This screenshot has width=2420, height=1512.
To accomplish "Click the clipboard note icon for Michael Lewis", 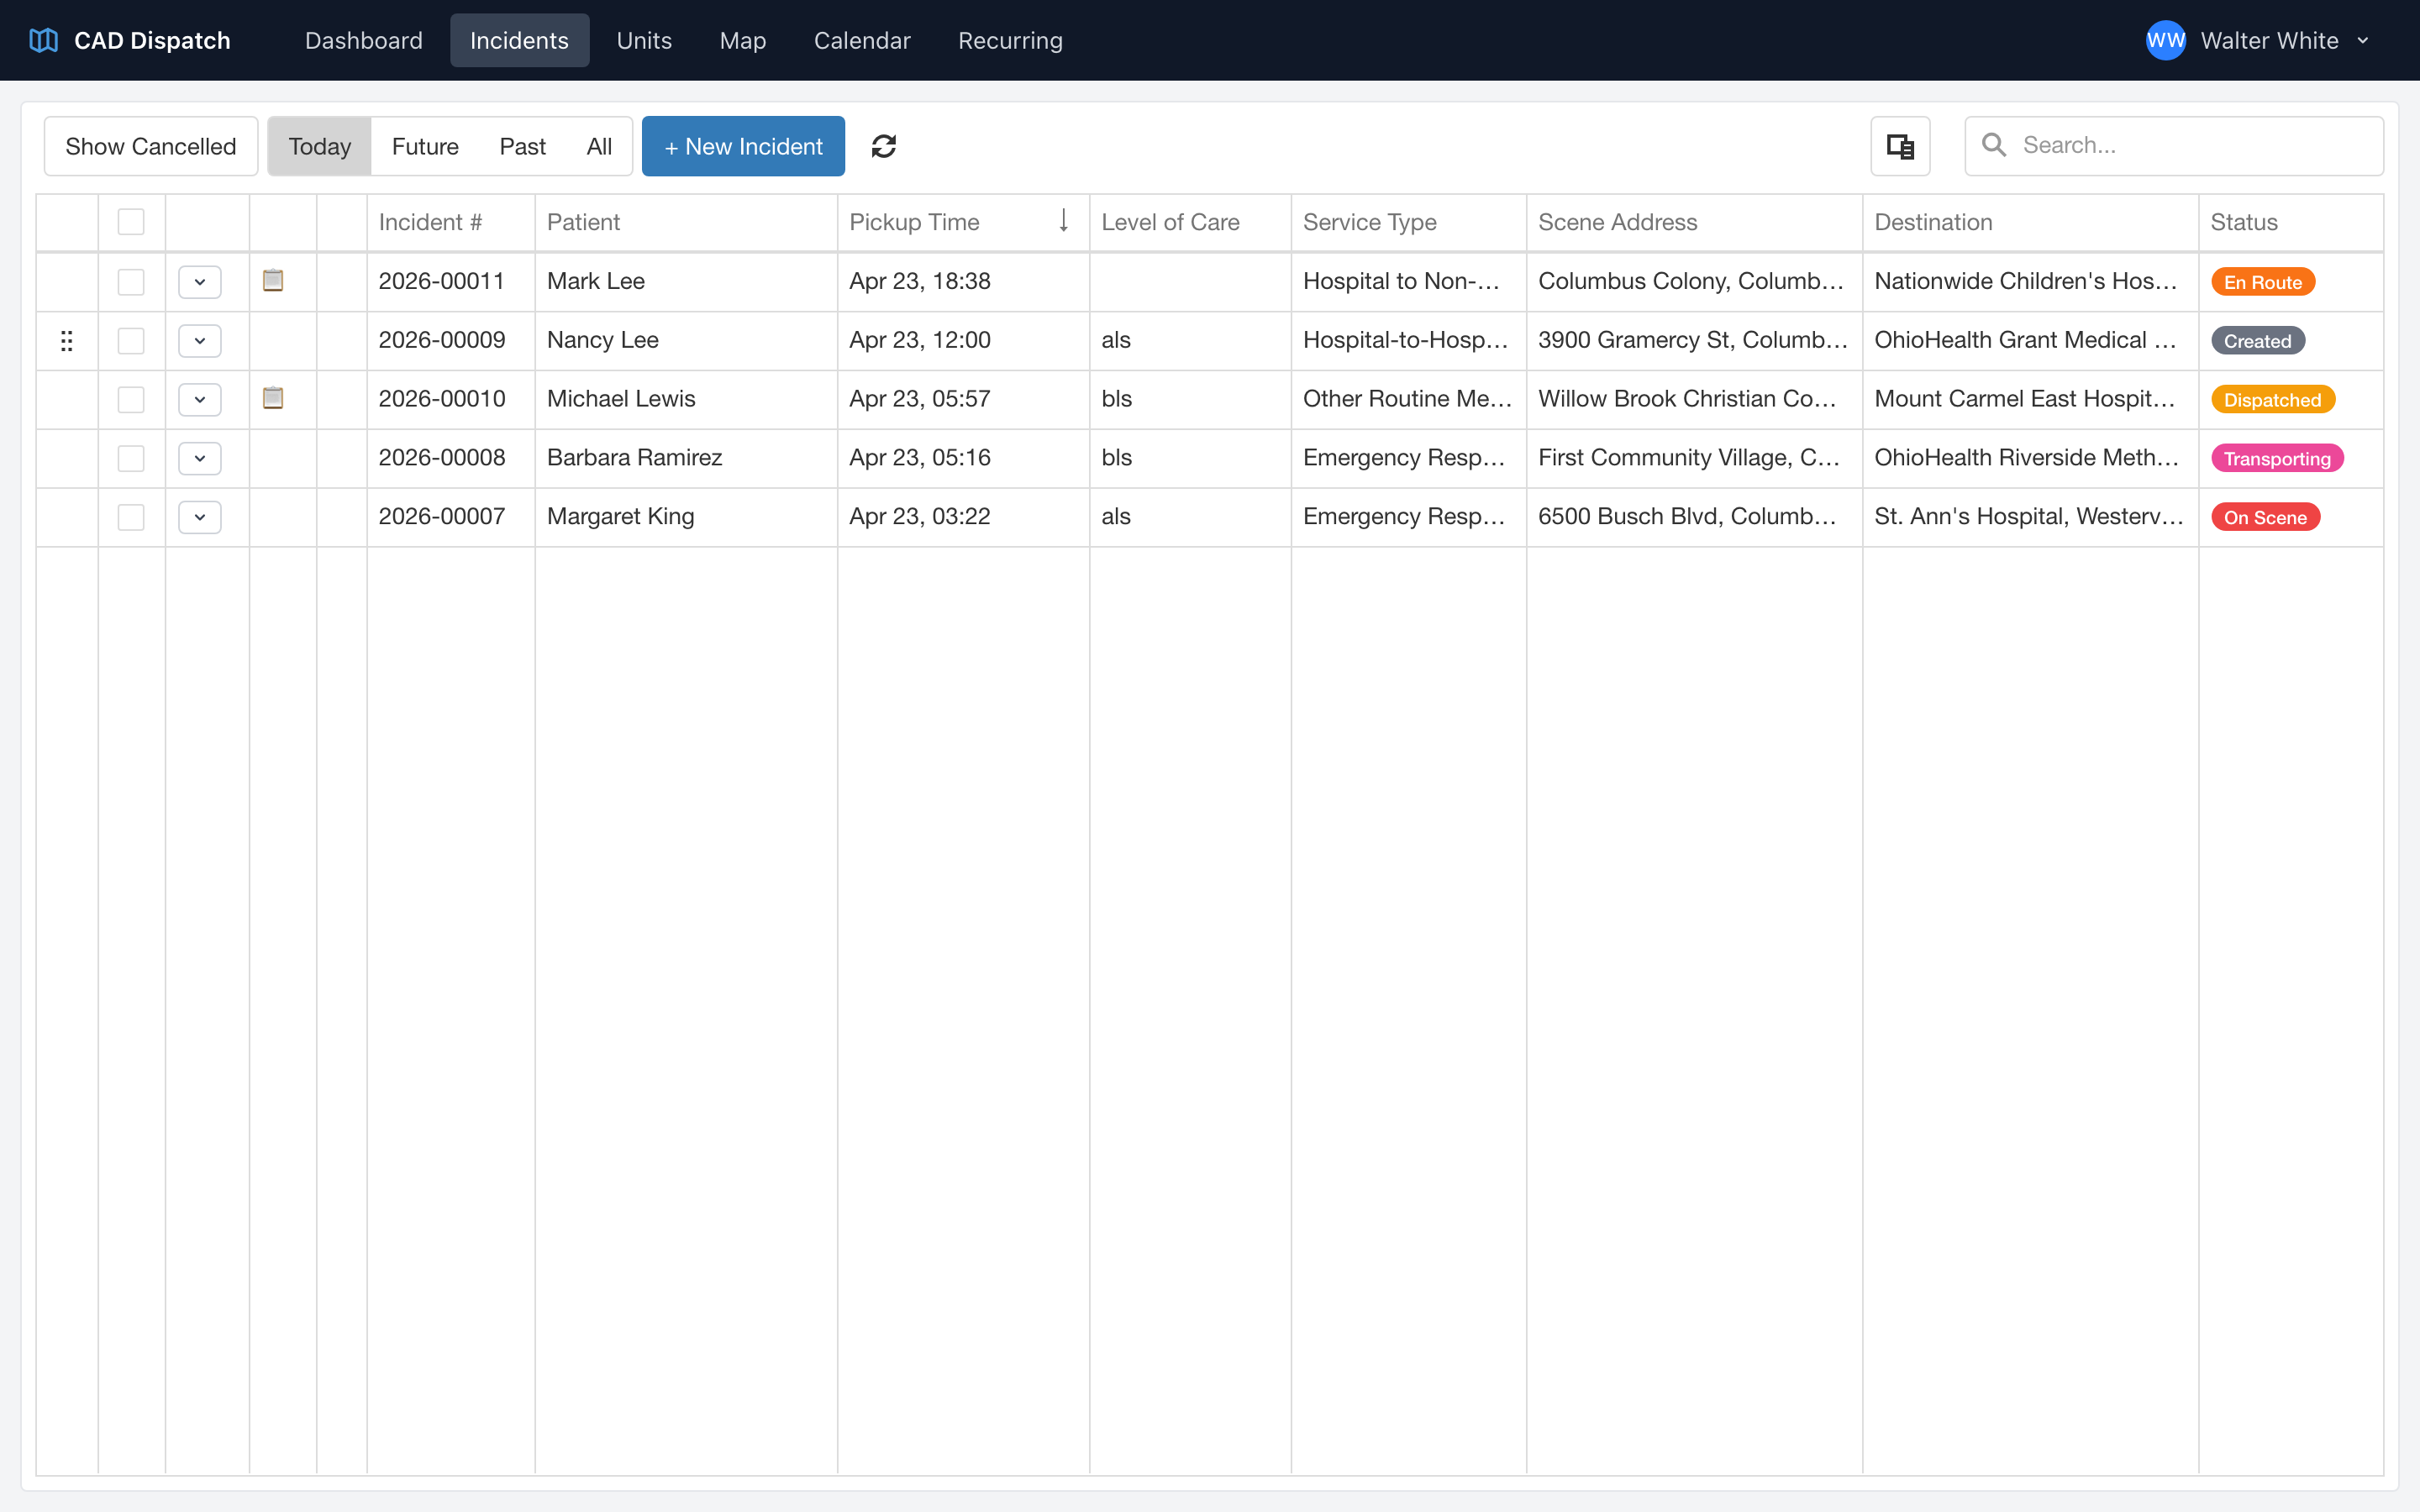I will [x=273, y=398].
